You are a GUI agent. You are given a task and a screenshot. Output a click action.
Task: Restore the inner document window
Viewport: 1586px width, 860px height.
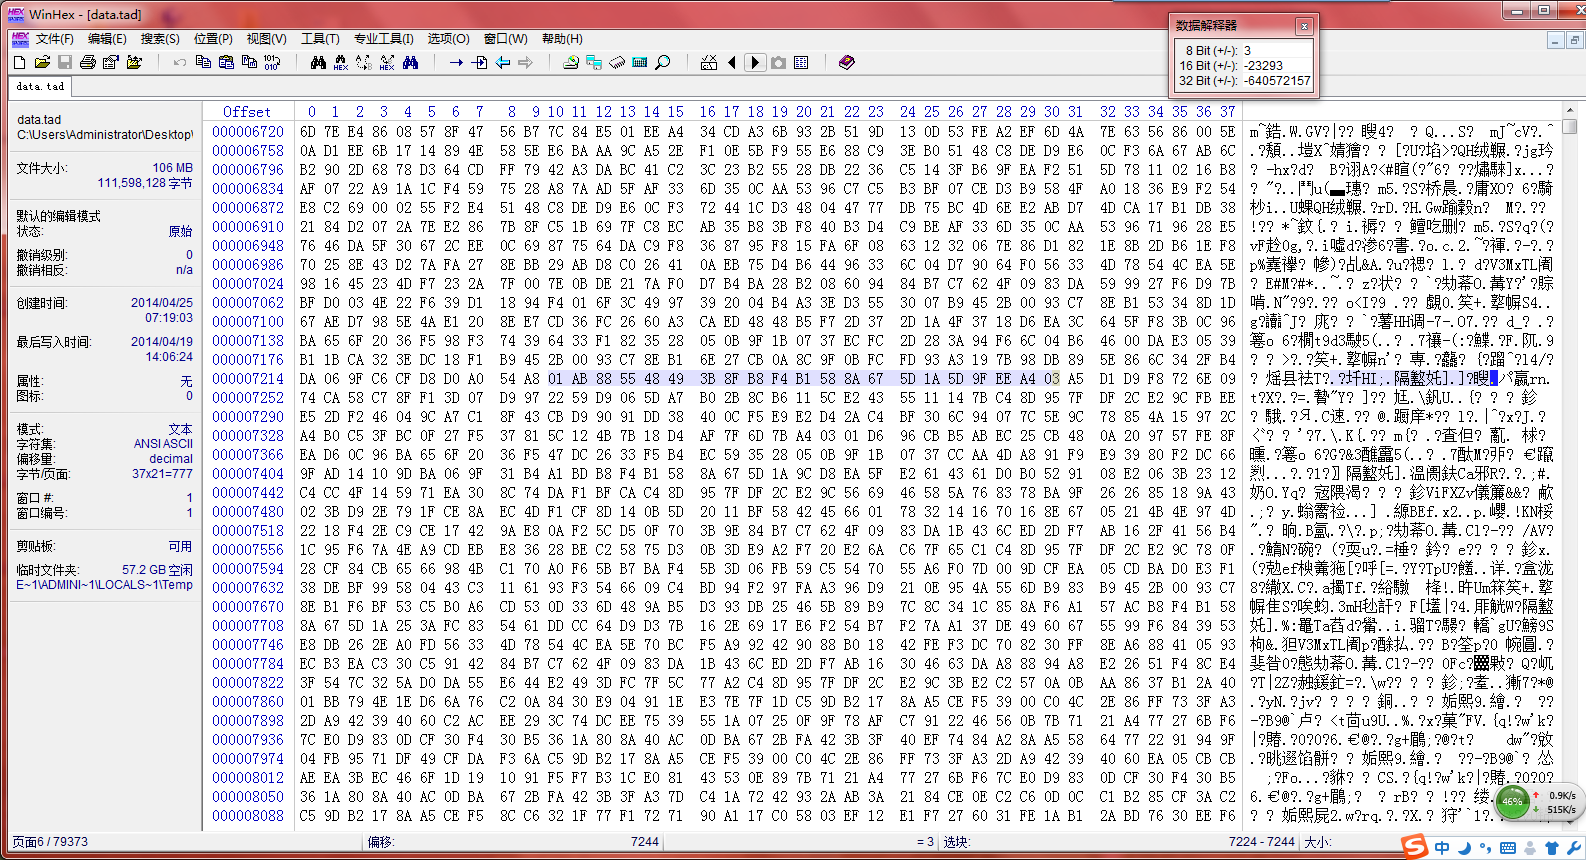click(x=1574, y=40)
